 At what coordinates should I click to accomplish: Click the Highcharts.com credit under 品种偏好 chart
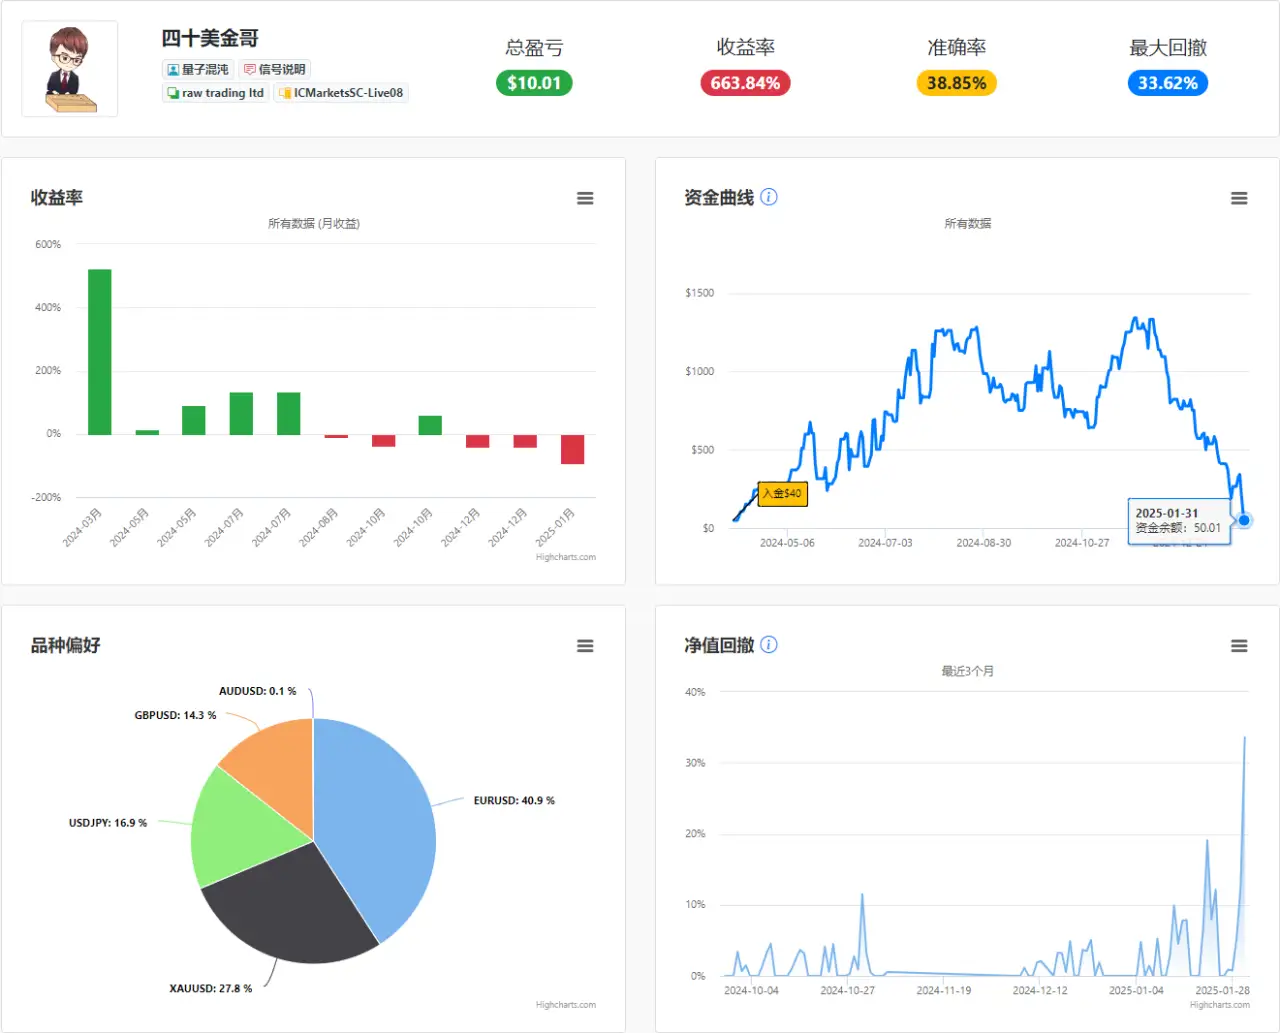[x=565, y=1005]
